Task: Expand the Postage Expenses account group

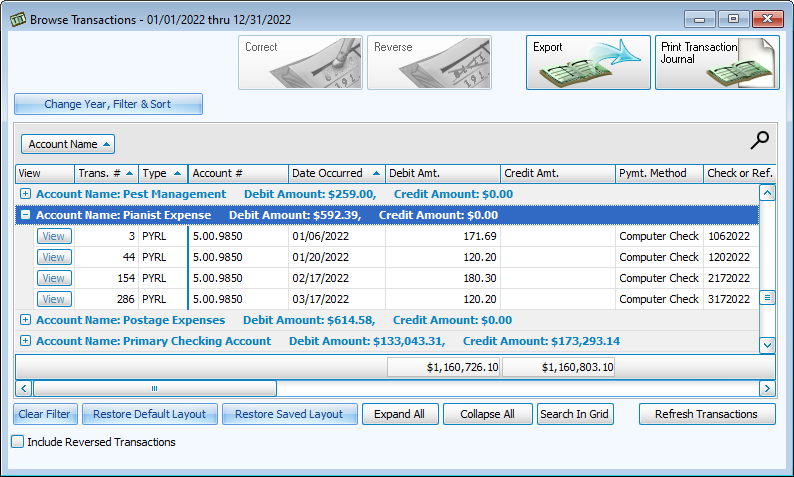Action: (x=26, y=320)
